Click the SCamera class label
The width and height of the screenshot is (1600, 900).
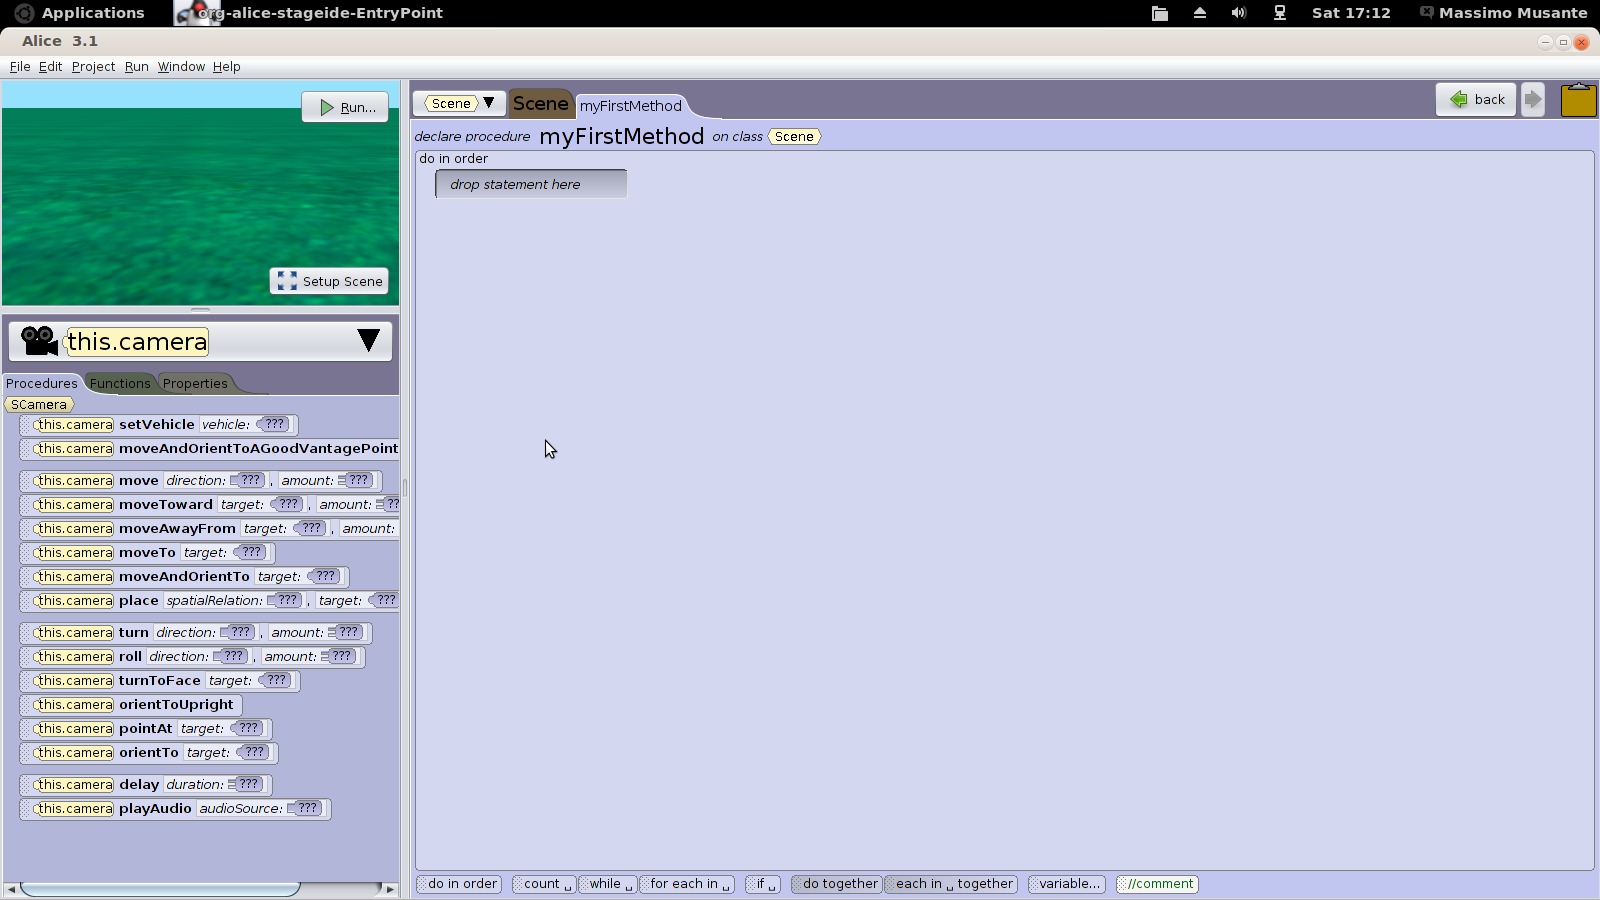click(x=39, y=405)
